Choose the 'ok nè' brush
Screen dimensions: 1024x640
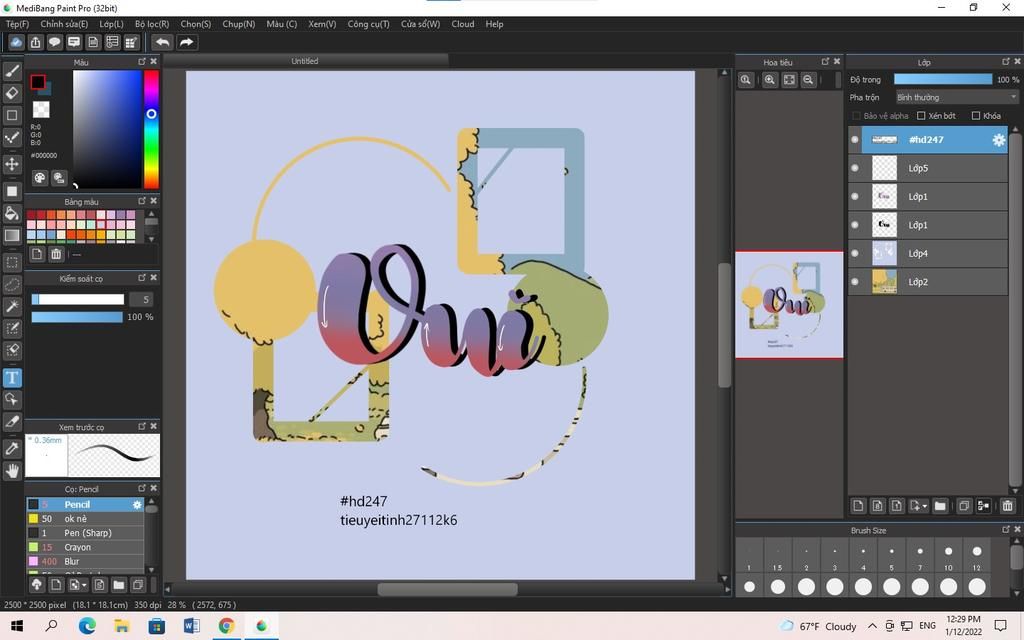[86, 519]
